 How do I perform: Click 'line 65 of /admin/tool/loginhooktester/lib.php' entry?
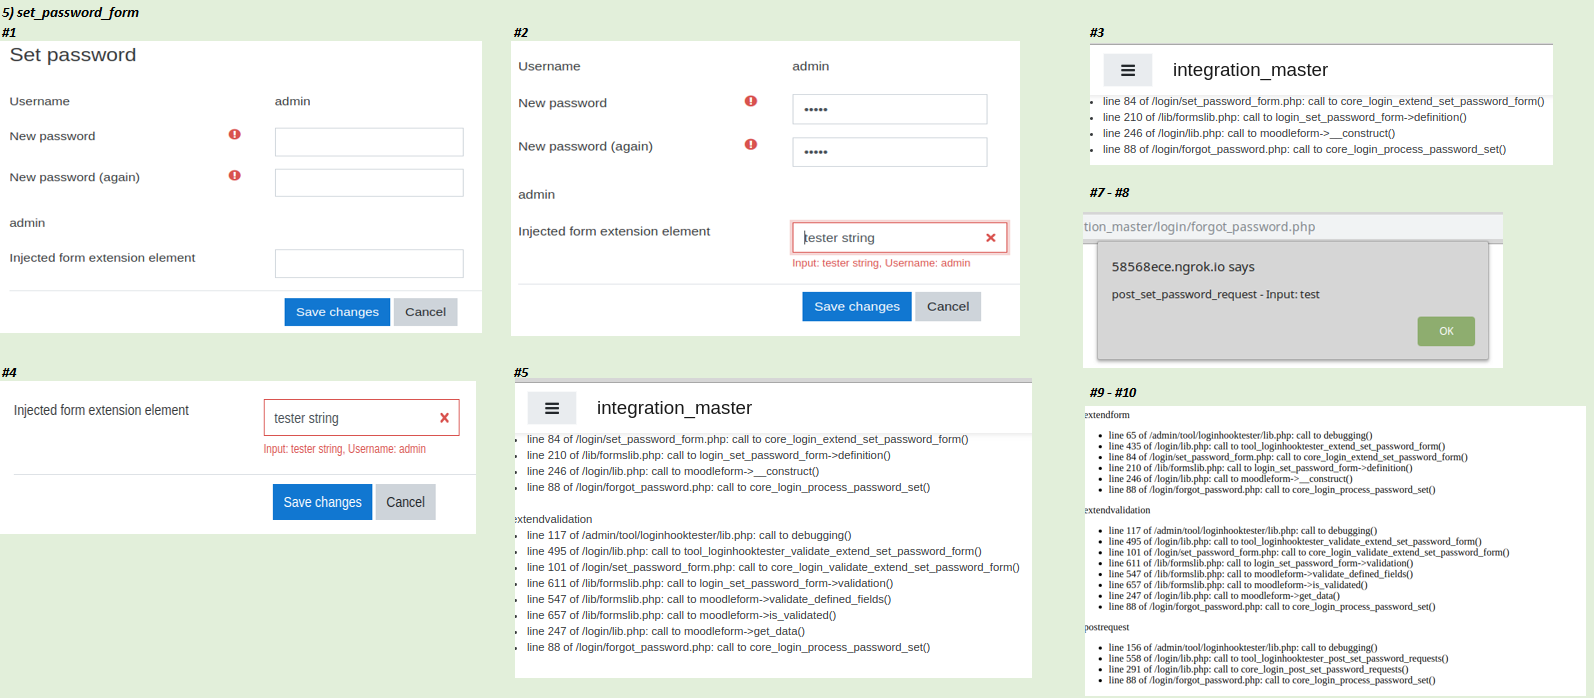click(x=1240, y=435)
